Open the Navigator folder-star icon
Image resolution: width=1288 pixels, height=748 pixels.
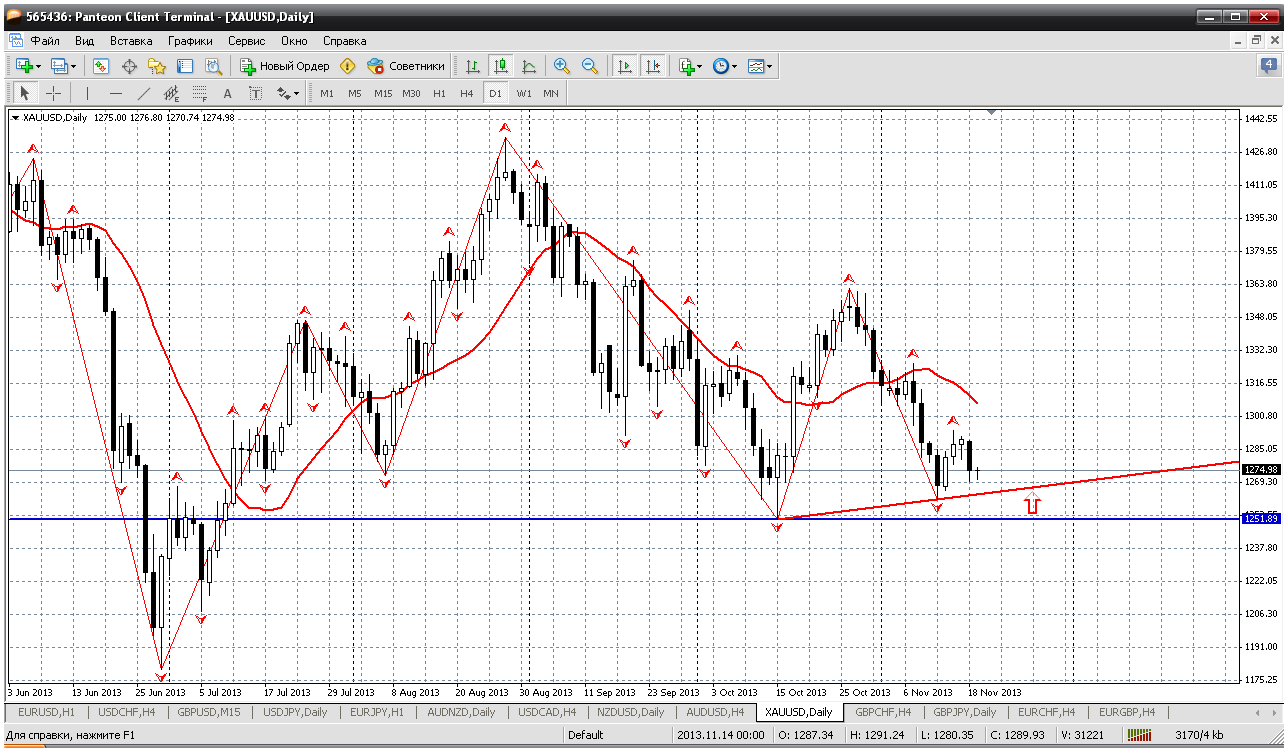[157, 66]
